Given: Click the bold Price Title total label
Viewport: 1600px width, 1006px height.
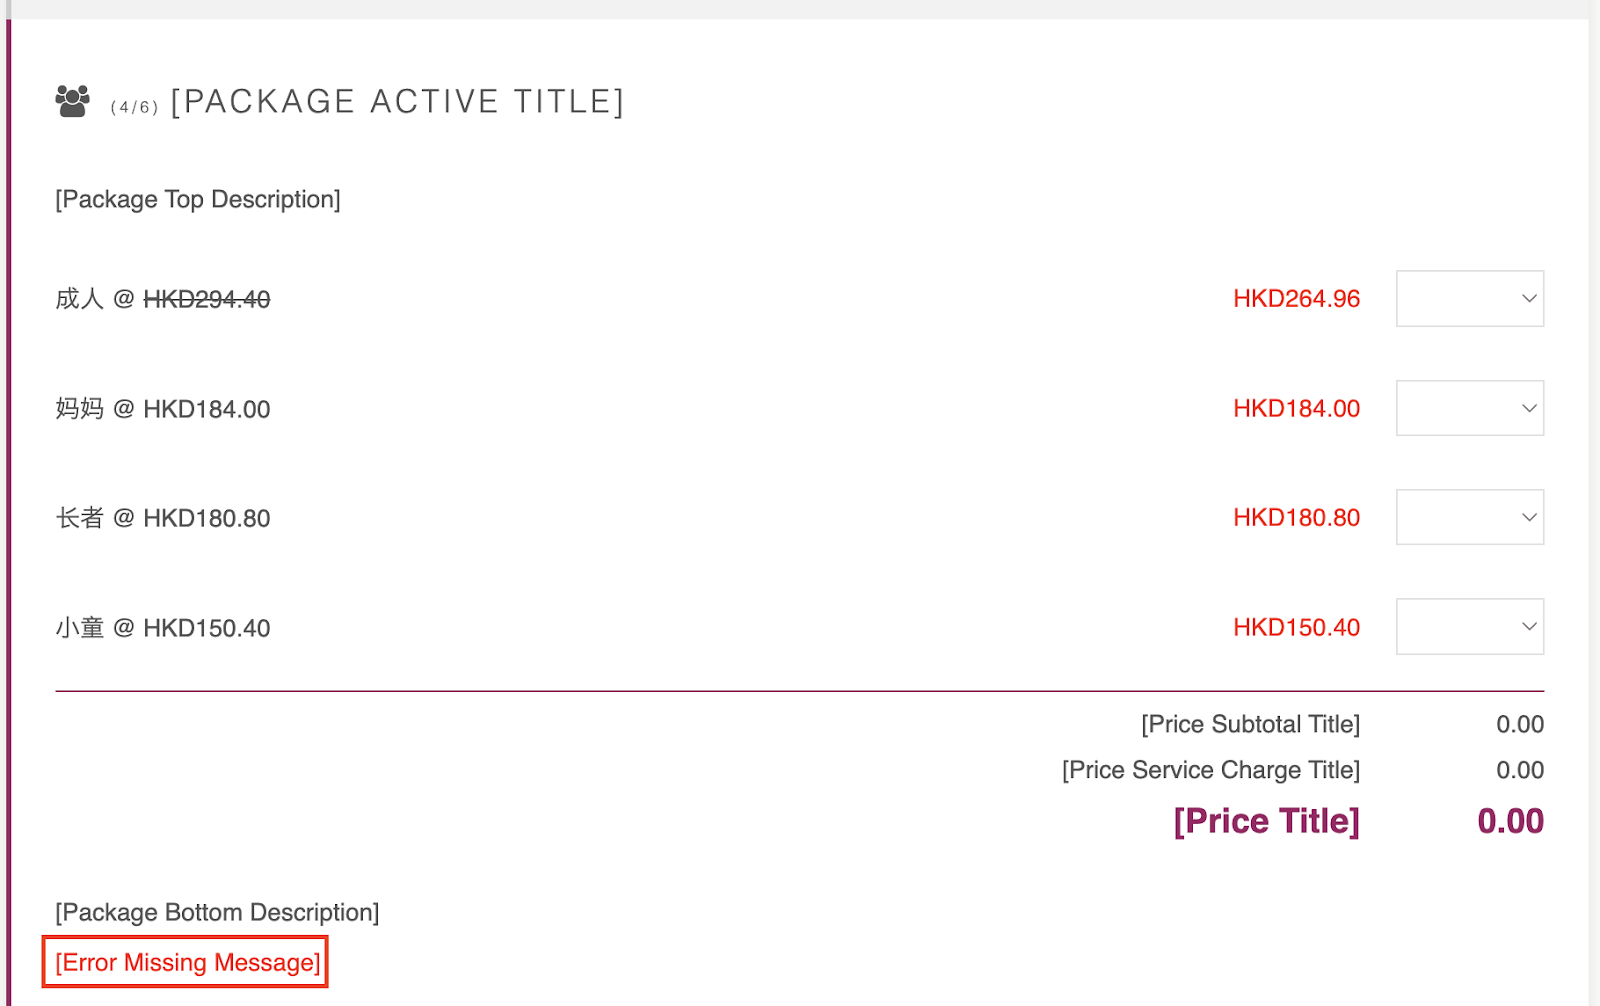Looking at the screenshot, I should point(1267,821).
